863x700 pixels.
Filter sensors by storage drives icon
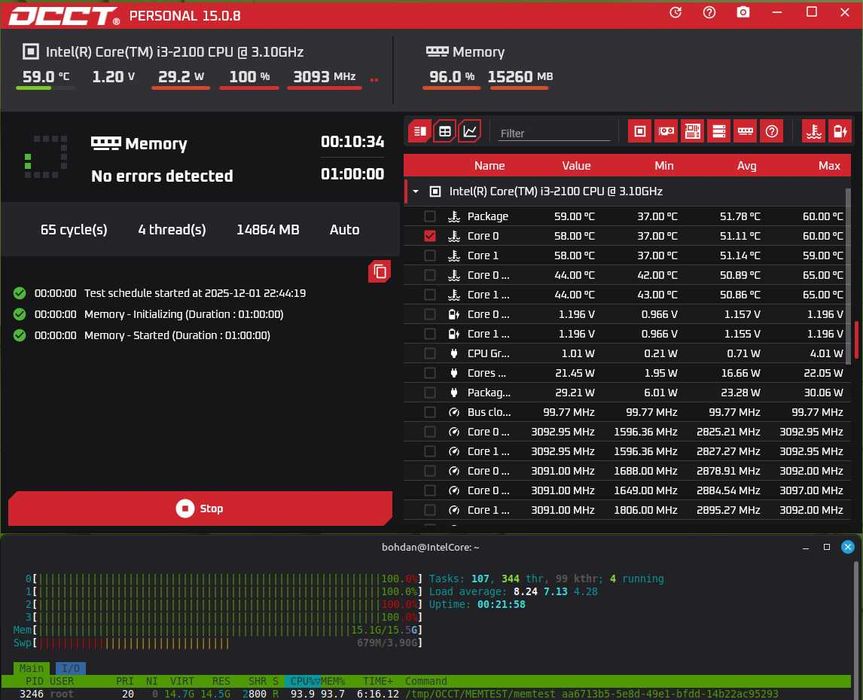[719, 132]
